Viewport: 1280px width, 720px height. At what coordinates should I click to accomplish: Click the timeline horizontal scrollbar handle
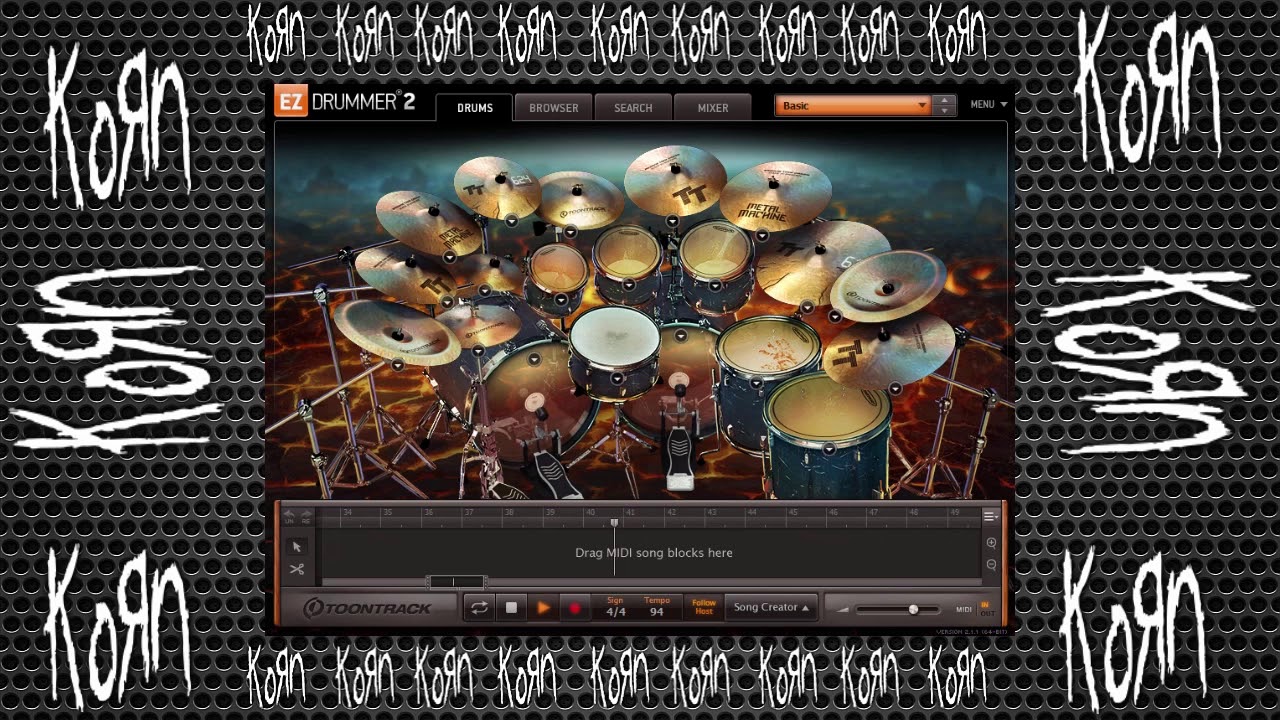coord(456,581)
